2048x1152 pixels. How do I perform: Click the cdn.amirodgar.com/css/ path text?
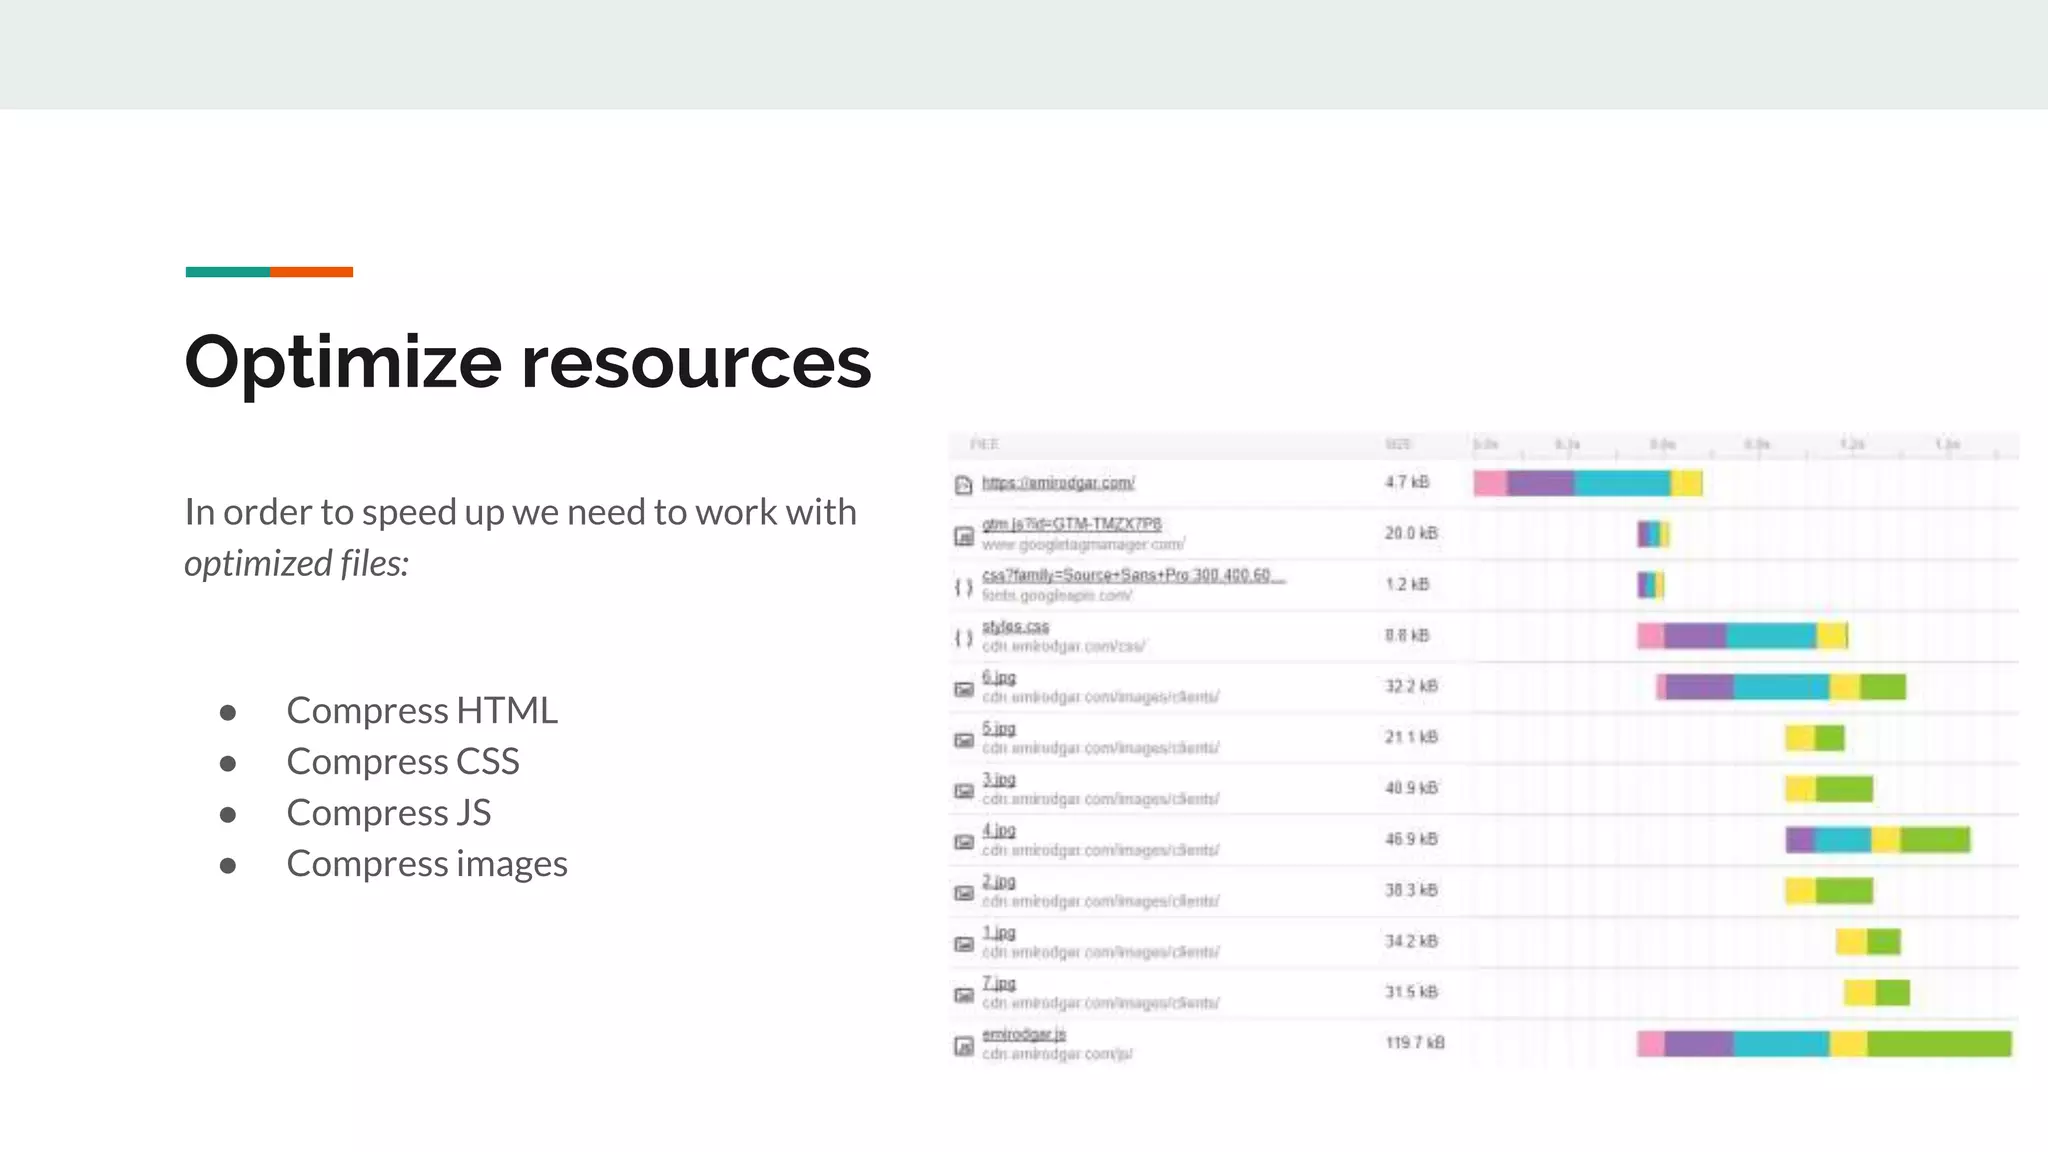tap(1063, 647)
